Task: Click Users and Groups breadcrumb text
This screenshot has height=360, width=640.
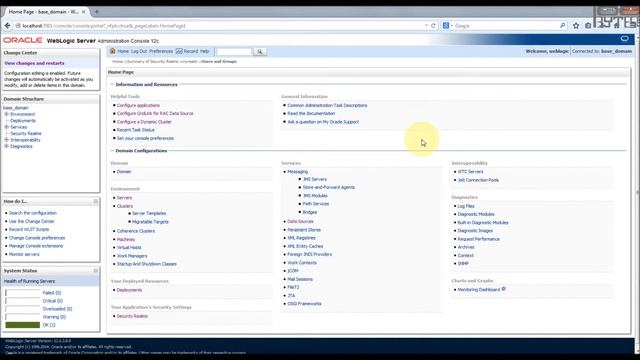Action: [219, 62]
